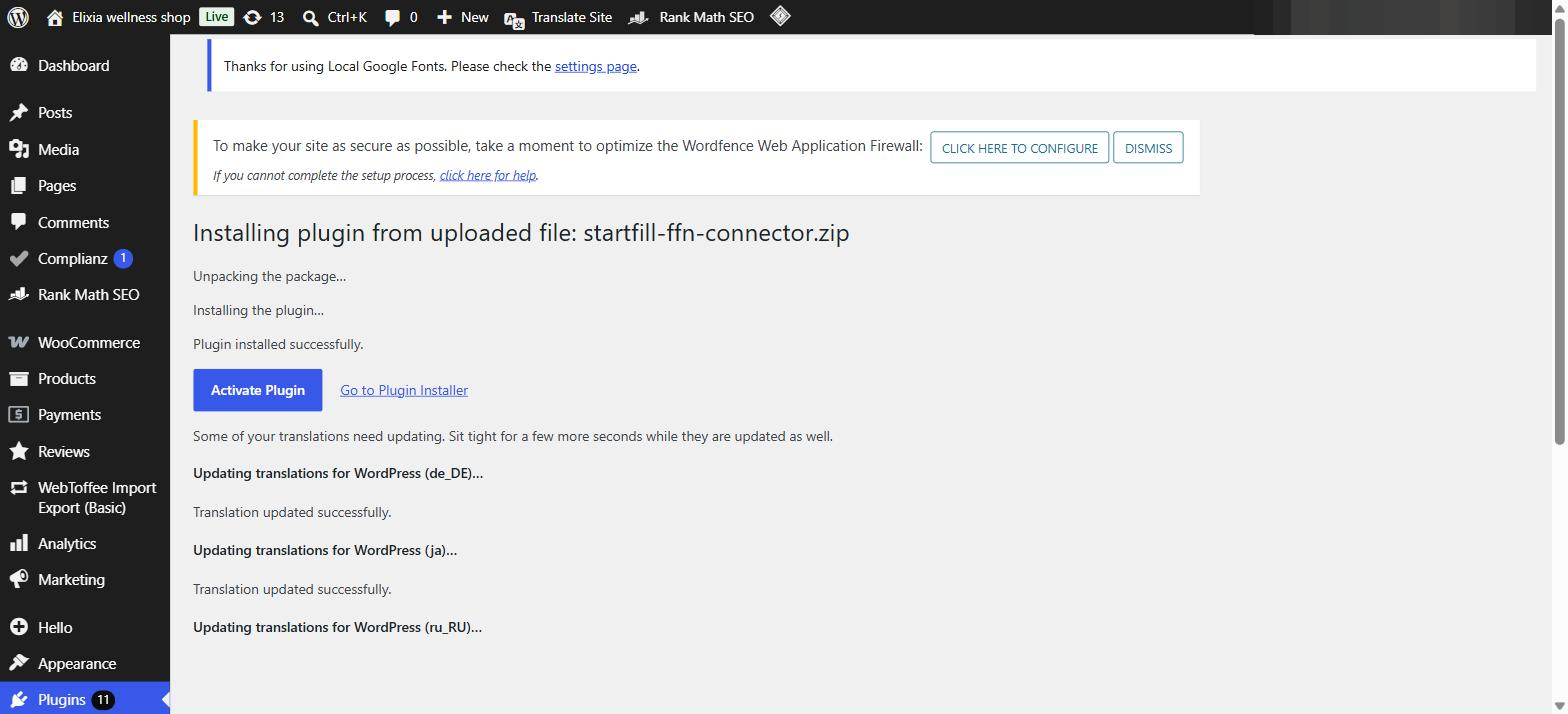Image resolution: width=1568 pixels, height=714 pixels.
Task: Open the Rank Math SEO bar chart icon in top bar
Action: (x=638, y=17)
